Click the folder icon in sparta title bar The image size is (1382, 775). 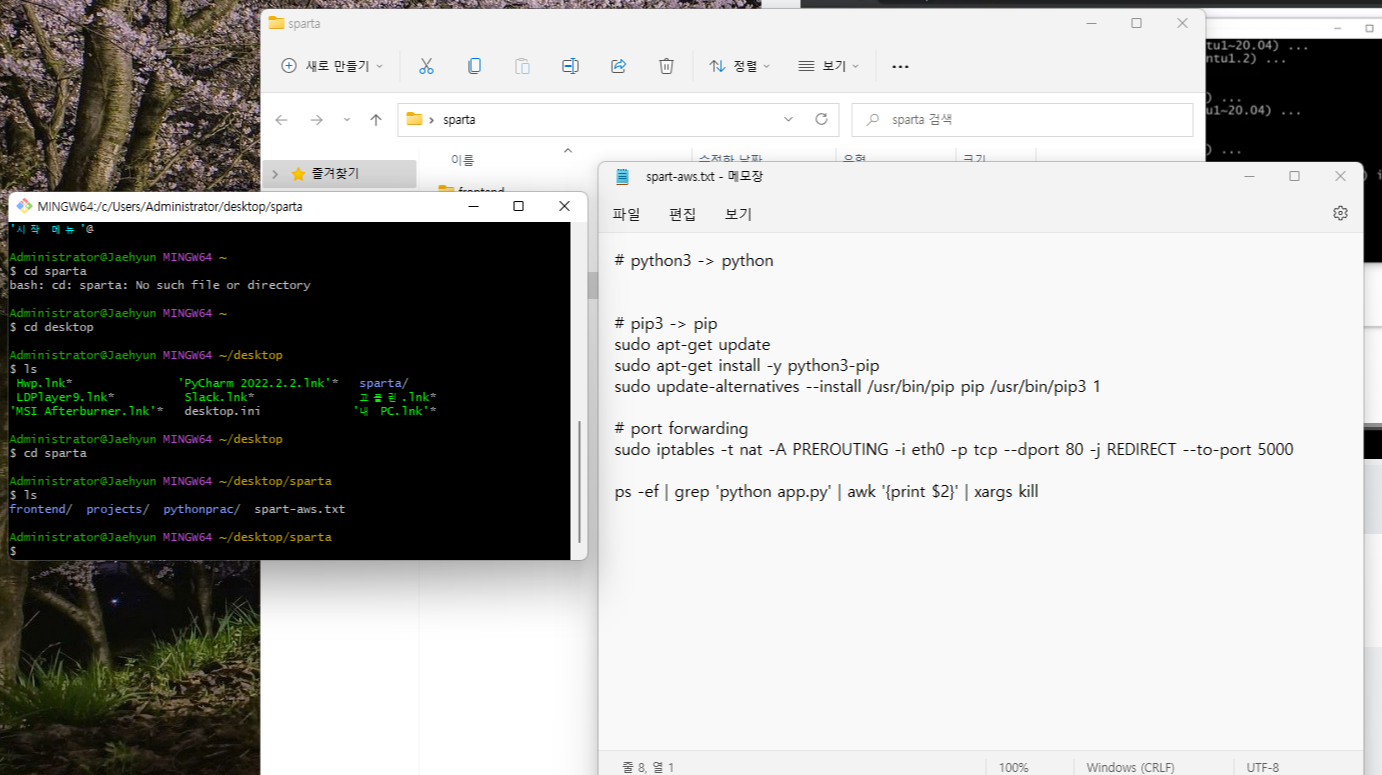pos(276,23)
